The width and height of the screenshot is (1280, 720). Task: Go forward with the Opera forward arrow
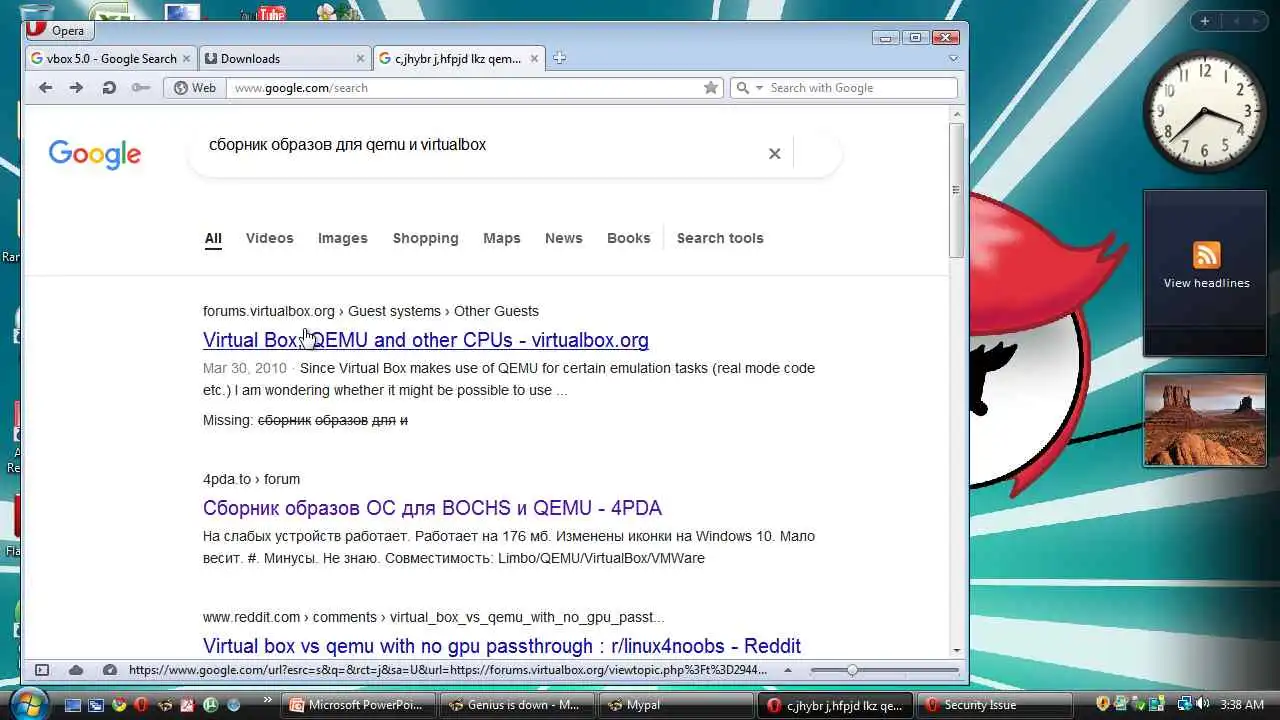(76, 88)
